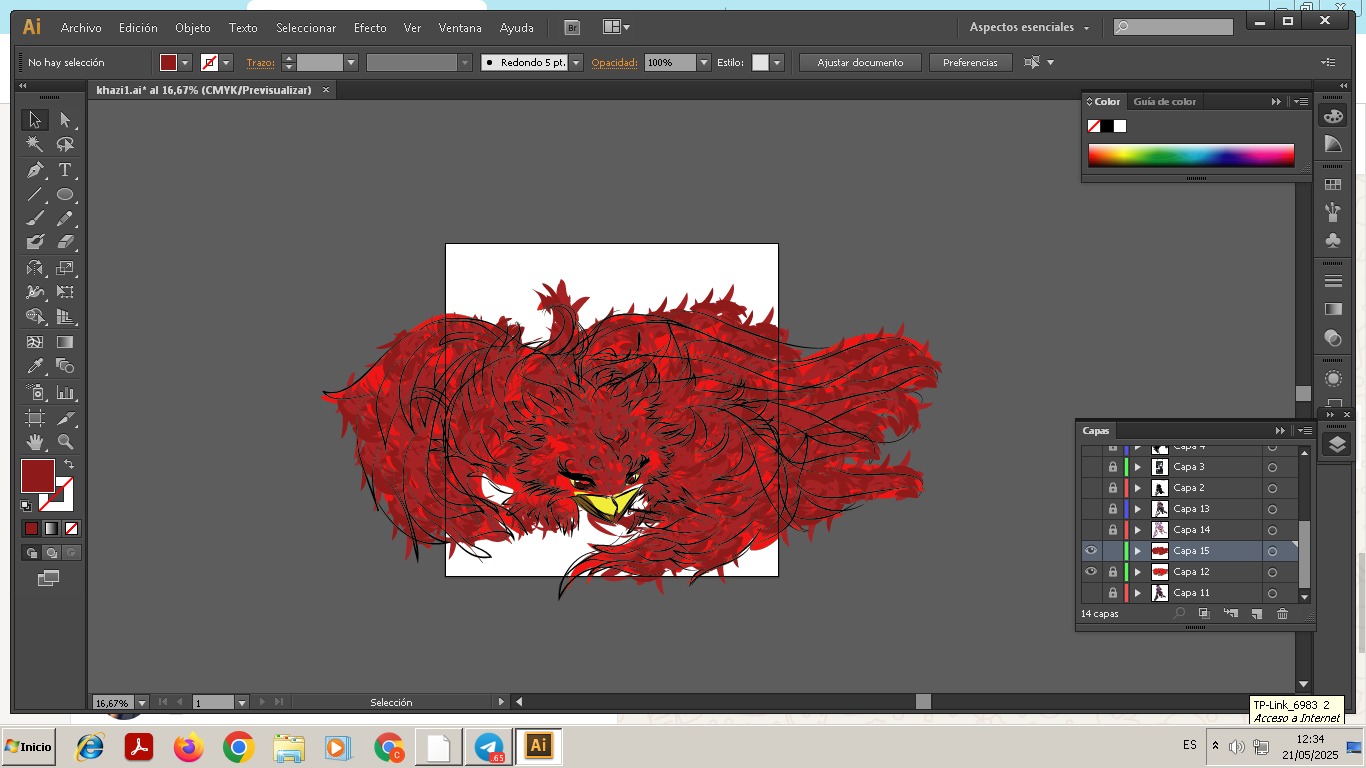Create new layer in Capas panel
Screen dimensions: 1366x768
[x=1257, y=614]
